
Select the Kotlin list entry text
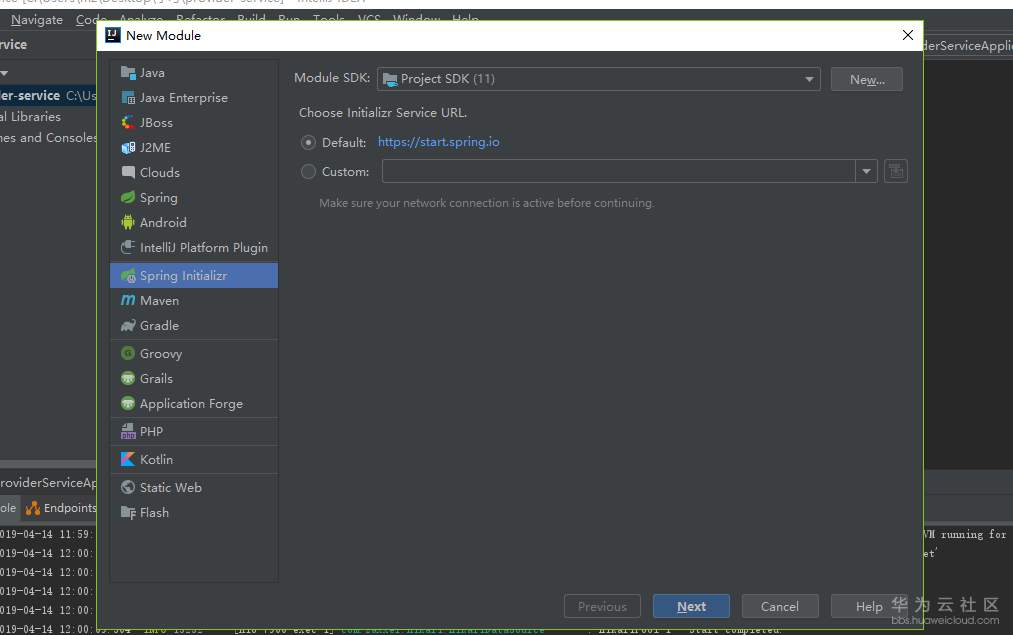coord(156,459)
